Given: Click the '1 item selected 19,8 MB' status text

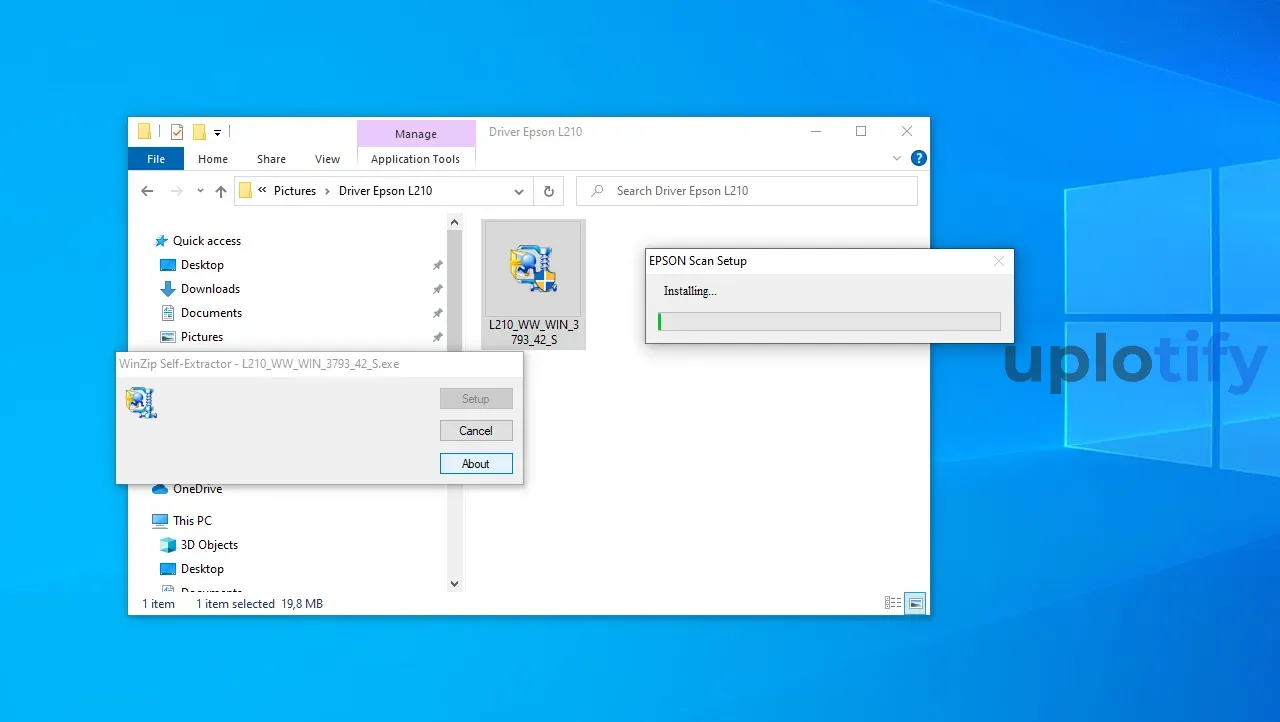Looking at the screenshot, I should point(259,604).
